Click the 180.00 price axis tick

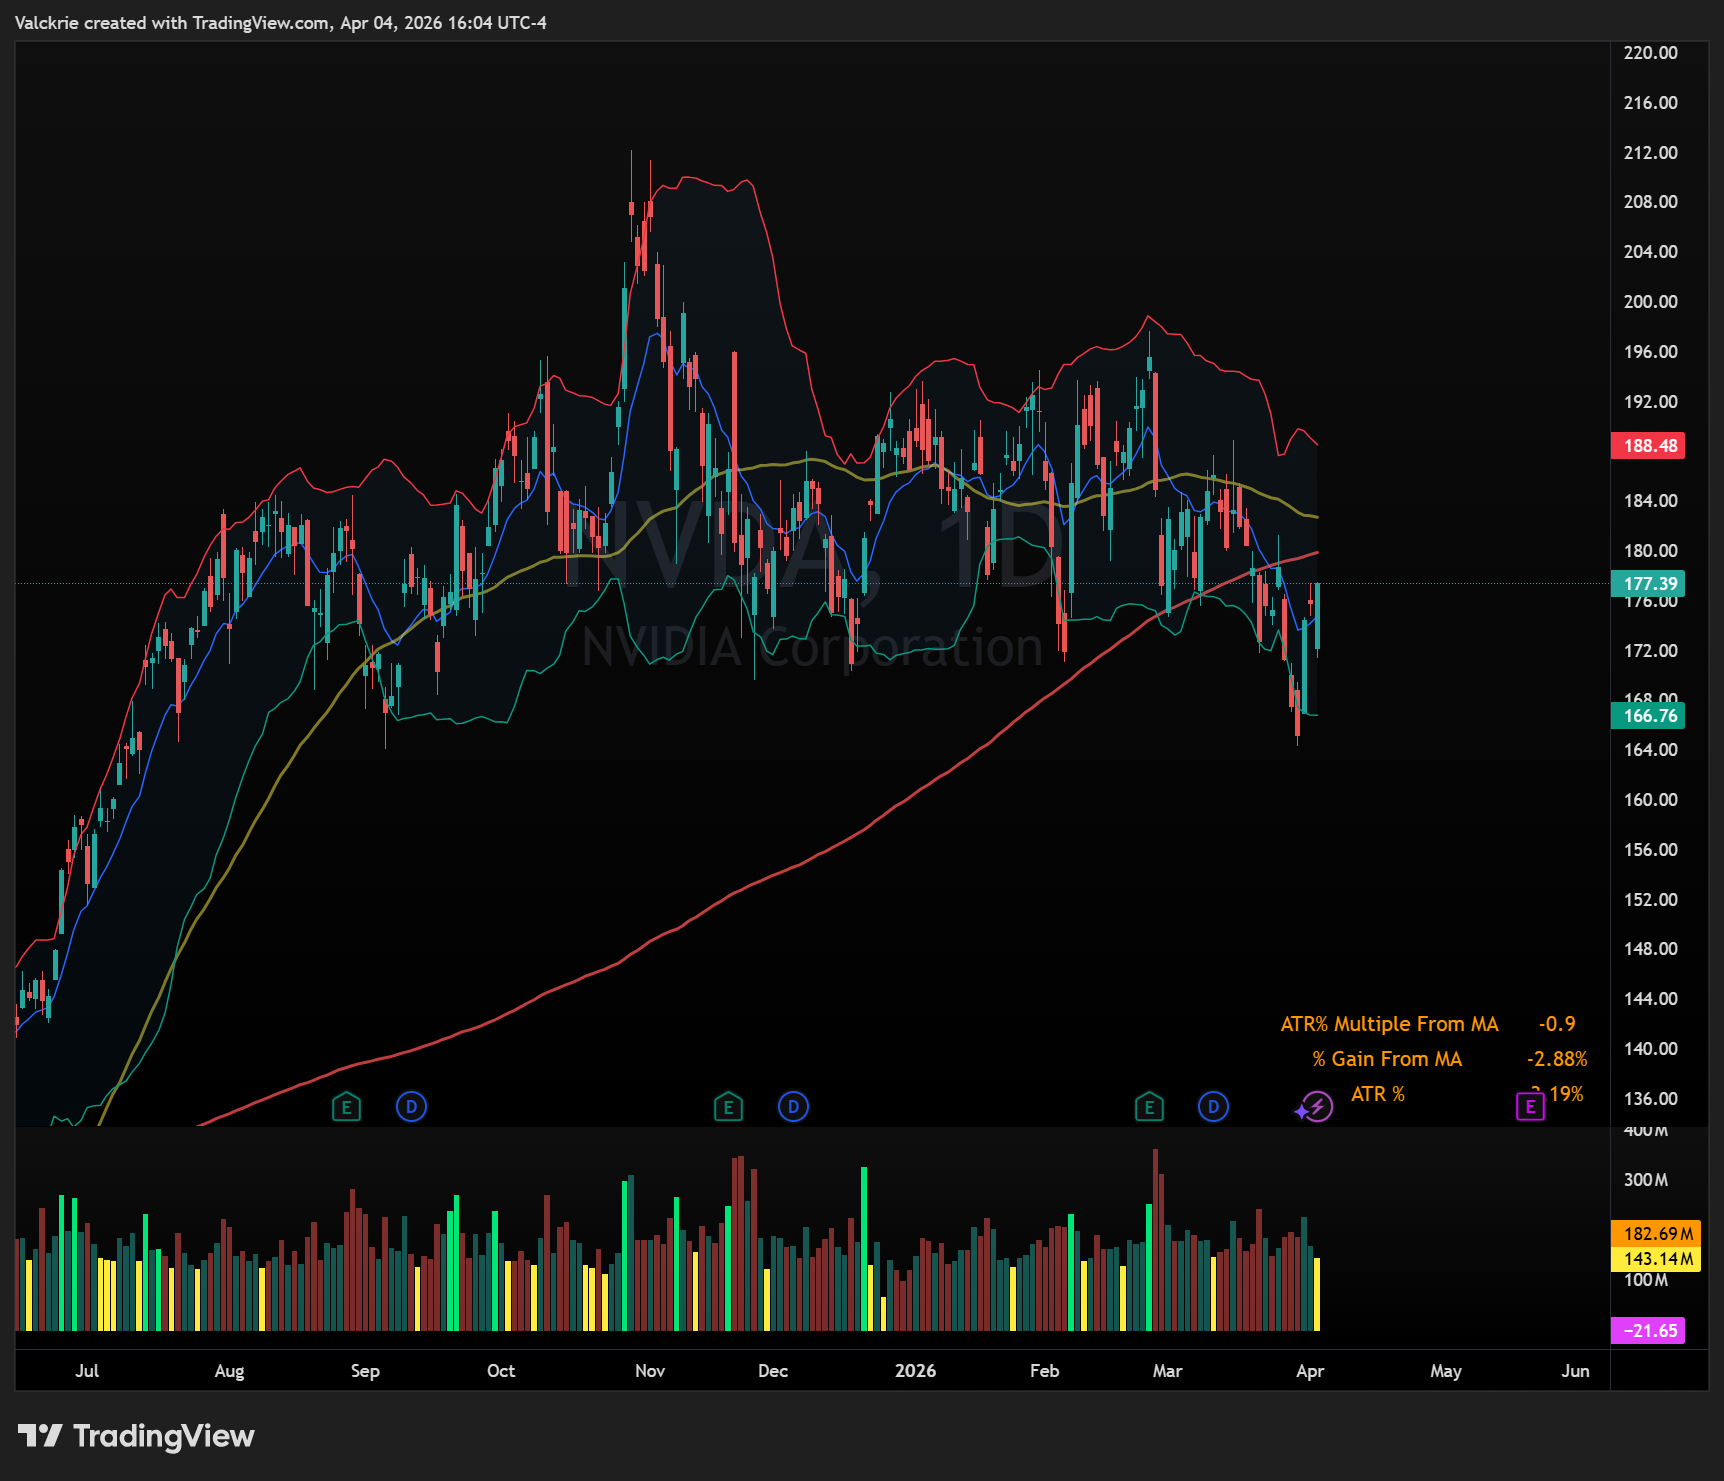1650,551
